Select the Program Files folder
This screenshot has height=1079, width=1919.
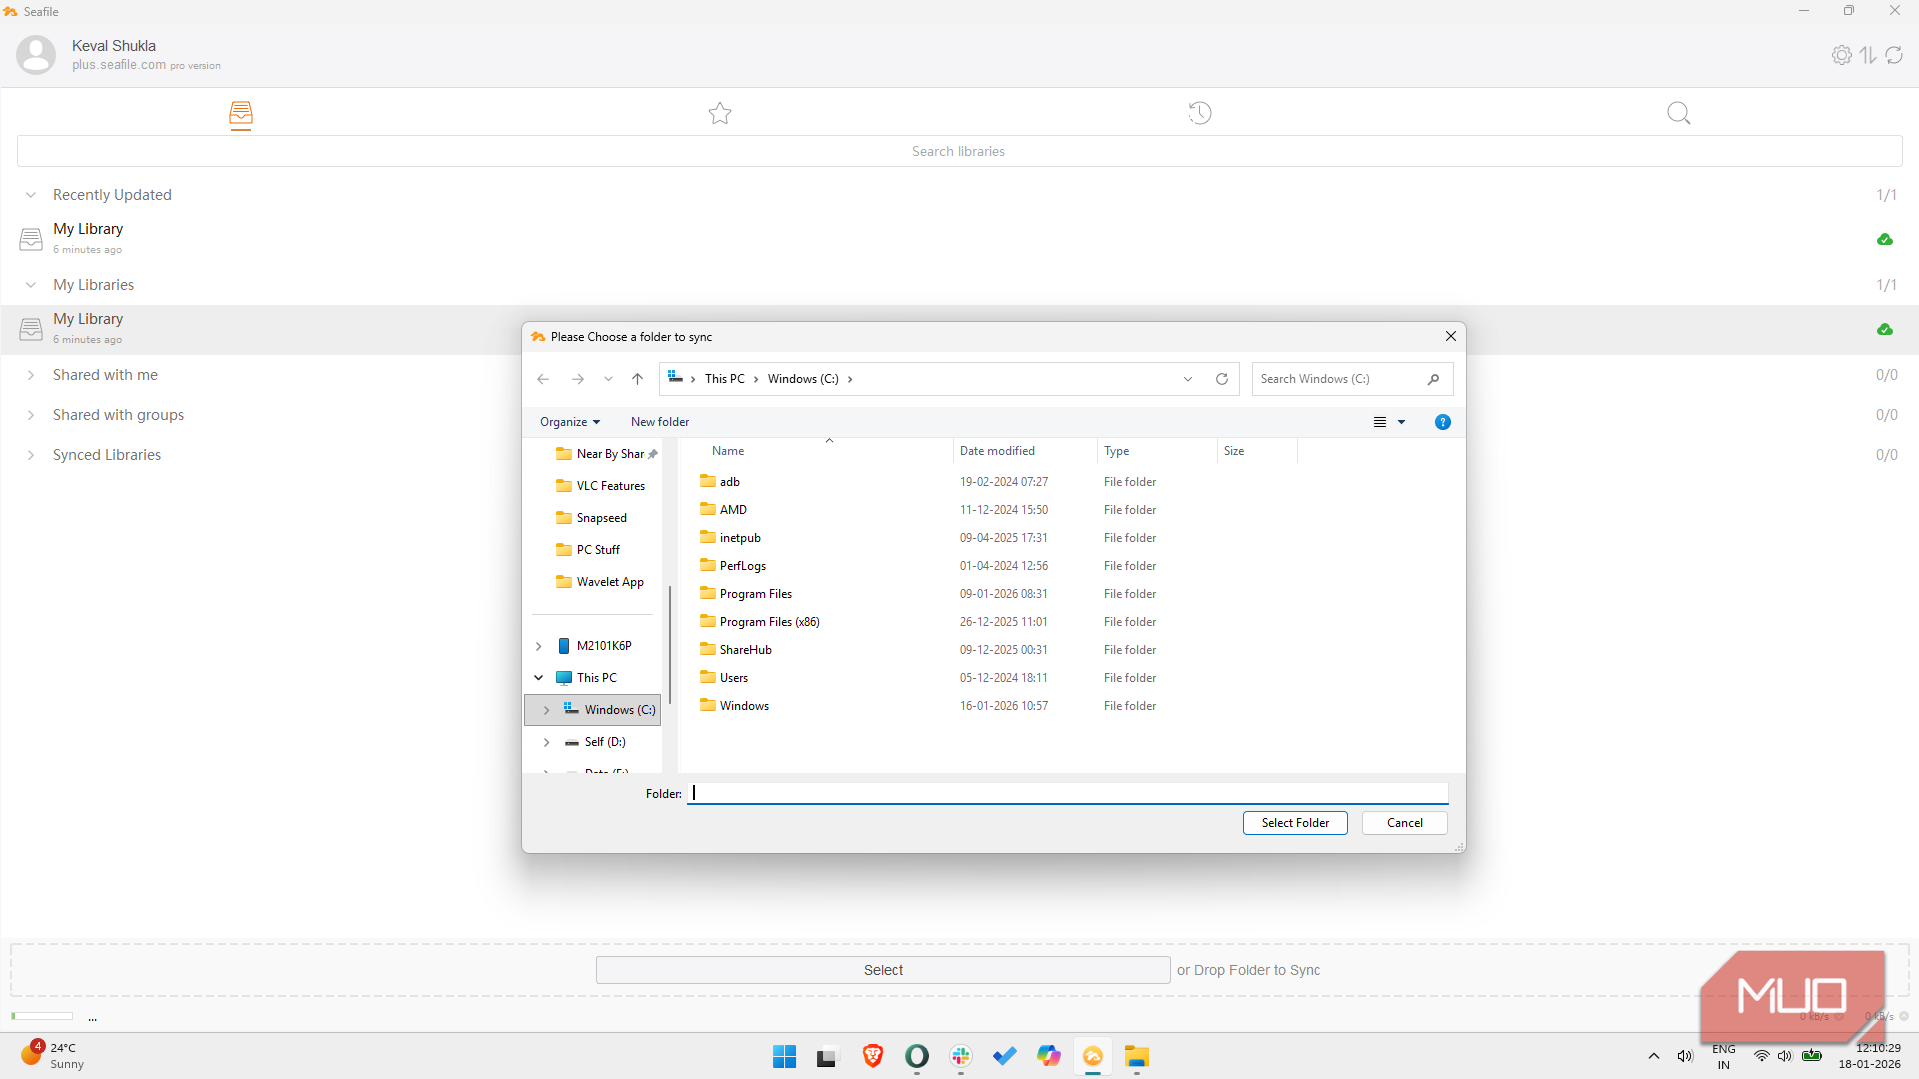coord(756,594)
